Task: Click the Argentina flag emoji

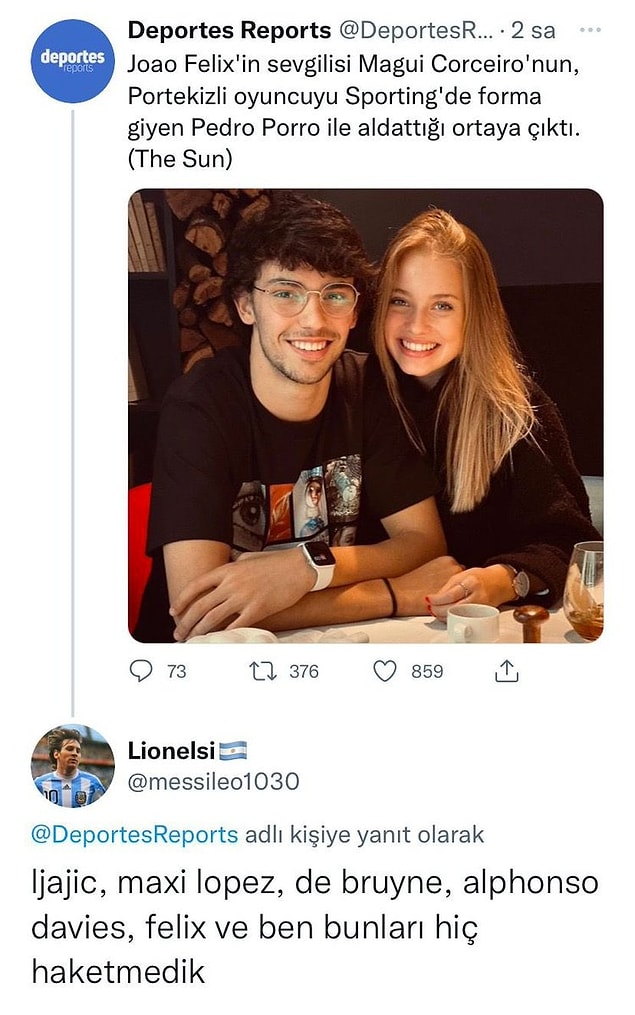Action: 233,751
